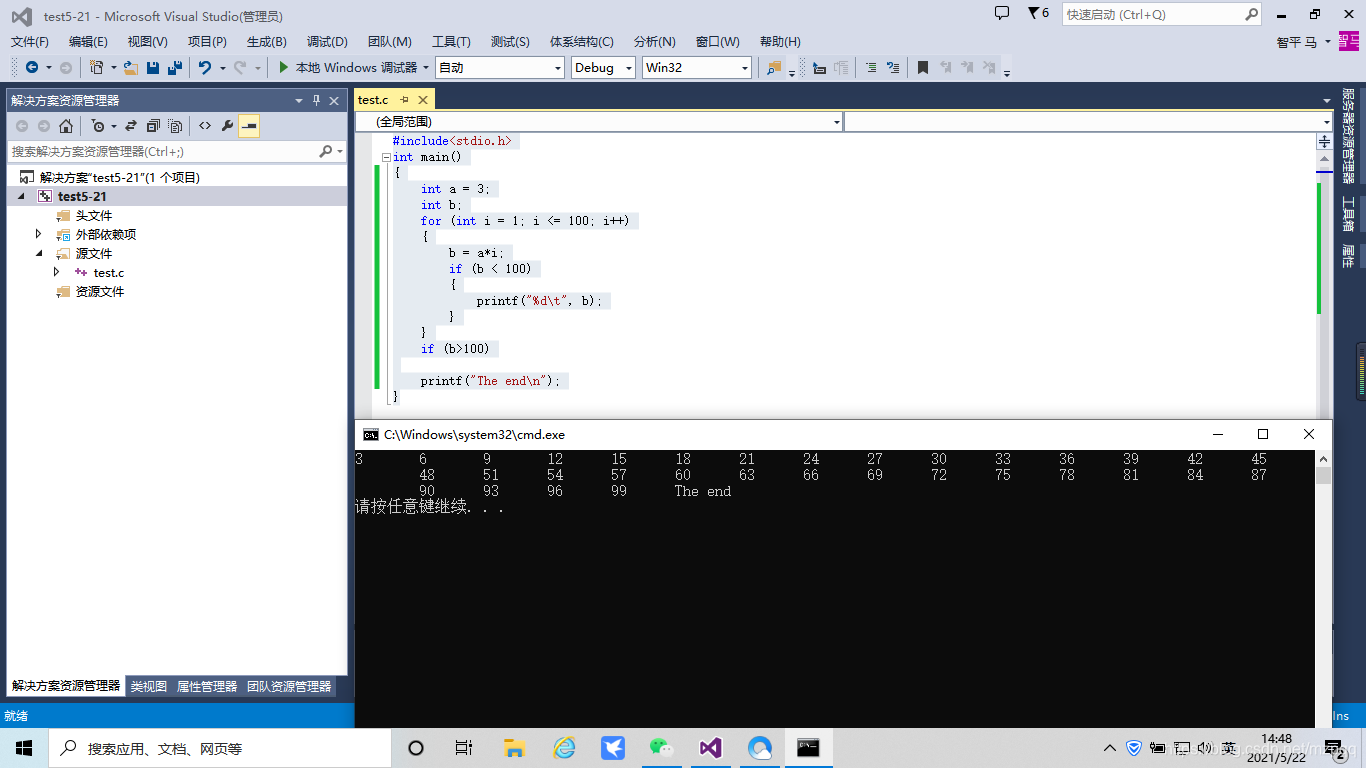1366x768 pixels.
Task: Click the cmd.exe window vertical scrollbar
Action: (x=1323, y=588)
